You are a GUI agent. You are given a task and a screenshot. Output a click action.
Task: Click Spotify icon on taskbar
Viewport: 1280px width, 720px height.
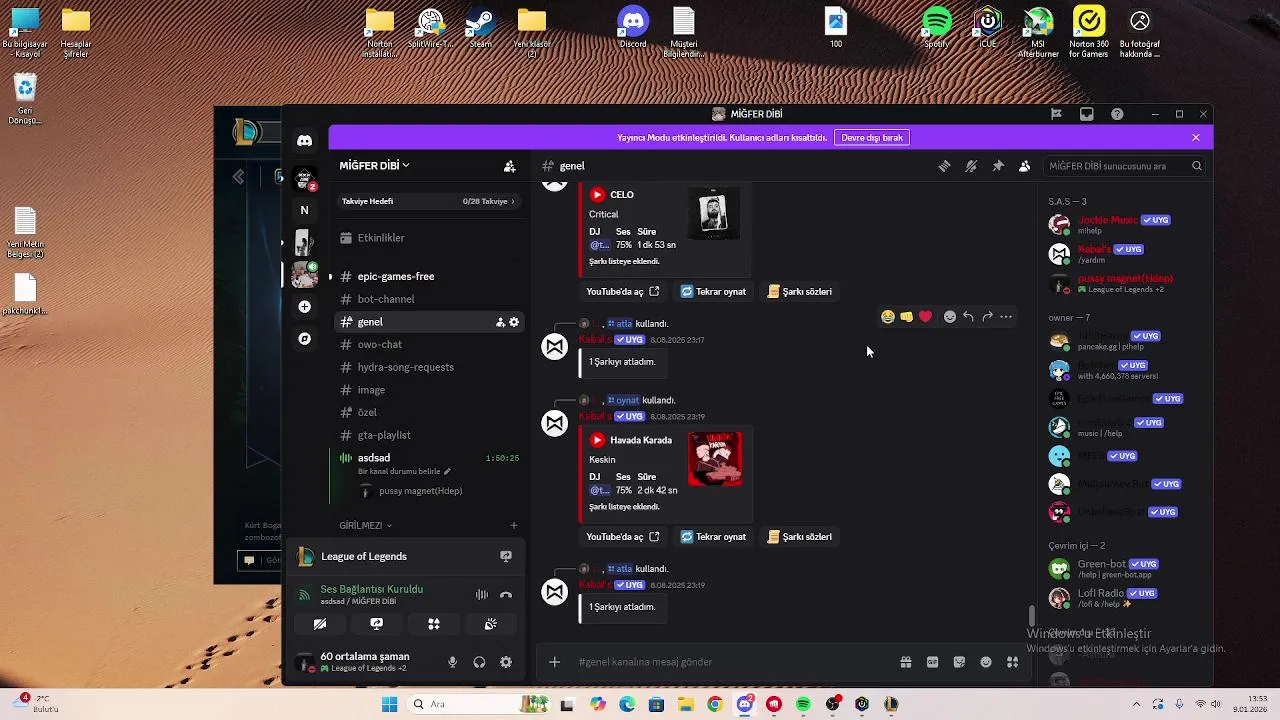(x=803, y=704)
